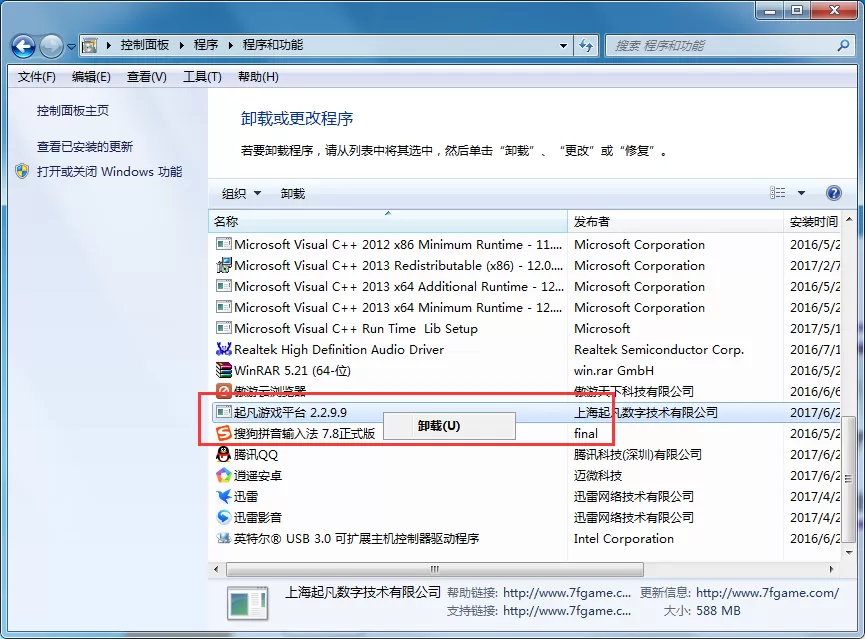This screenshot has height=639, width=865.
Task: Click the install date 2017/2/7
Action: point(815,265)
